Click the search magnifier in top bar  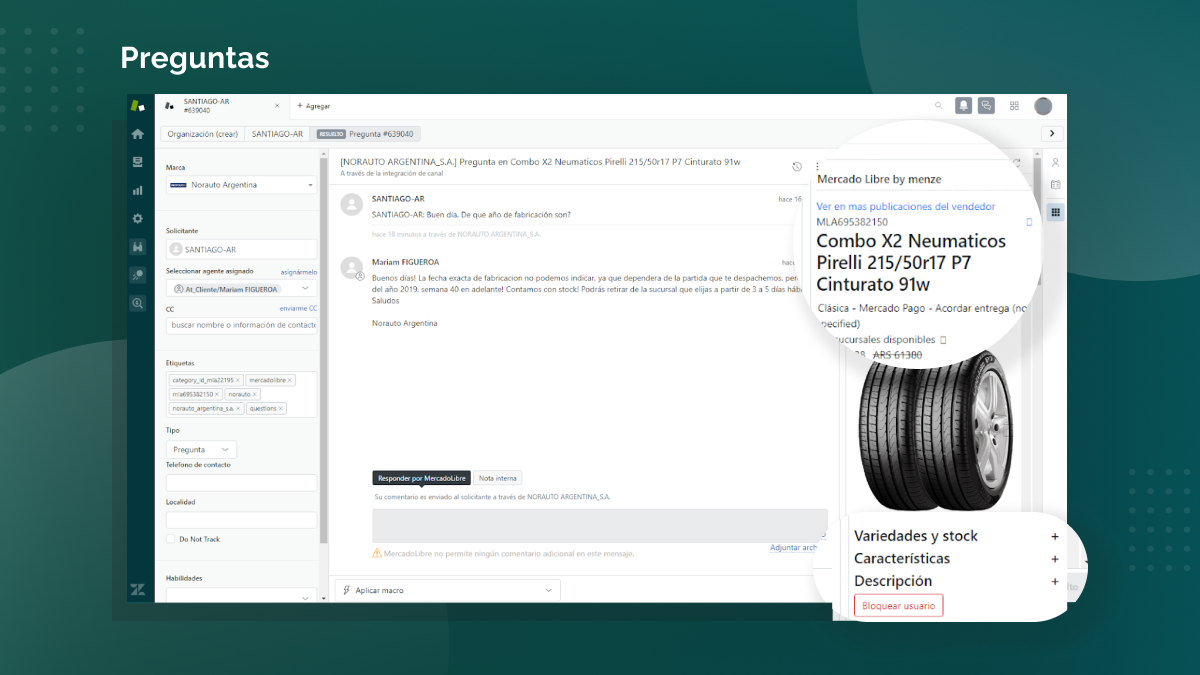pyautogui.click(x=938, y=105)
